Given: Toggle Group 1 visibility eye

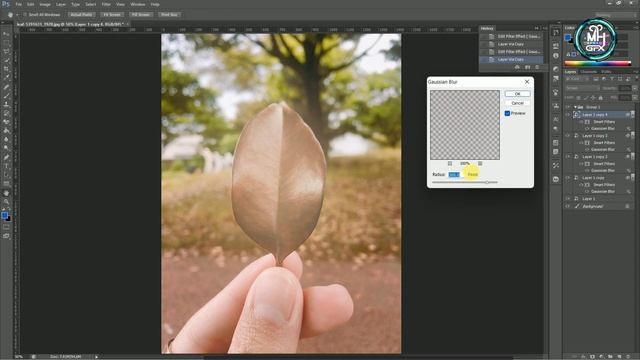Looking at the screenshot, I should tap(568, 107).
